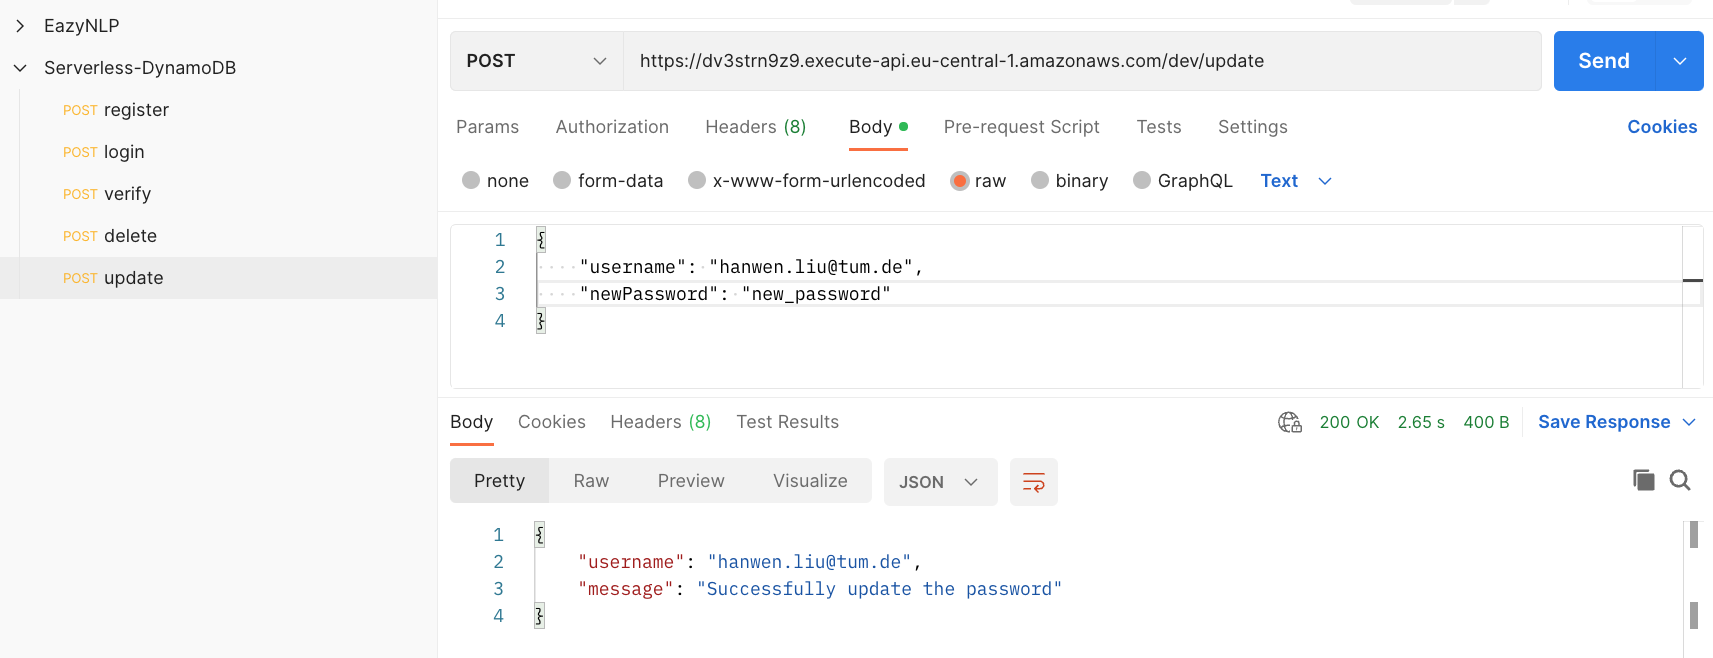Select the form-data radio option

click(562, 180)
